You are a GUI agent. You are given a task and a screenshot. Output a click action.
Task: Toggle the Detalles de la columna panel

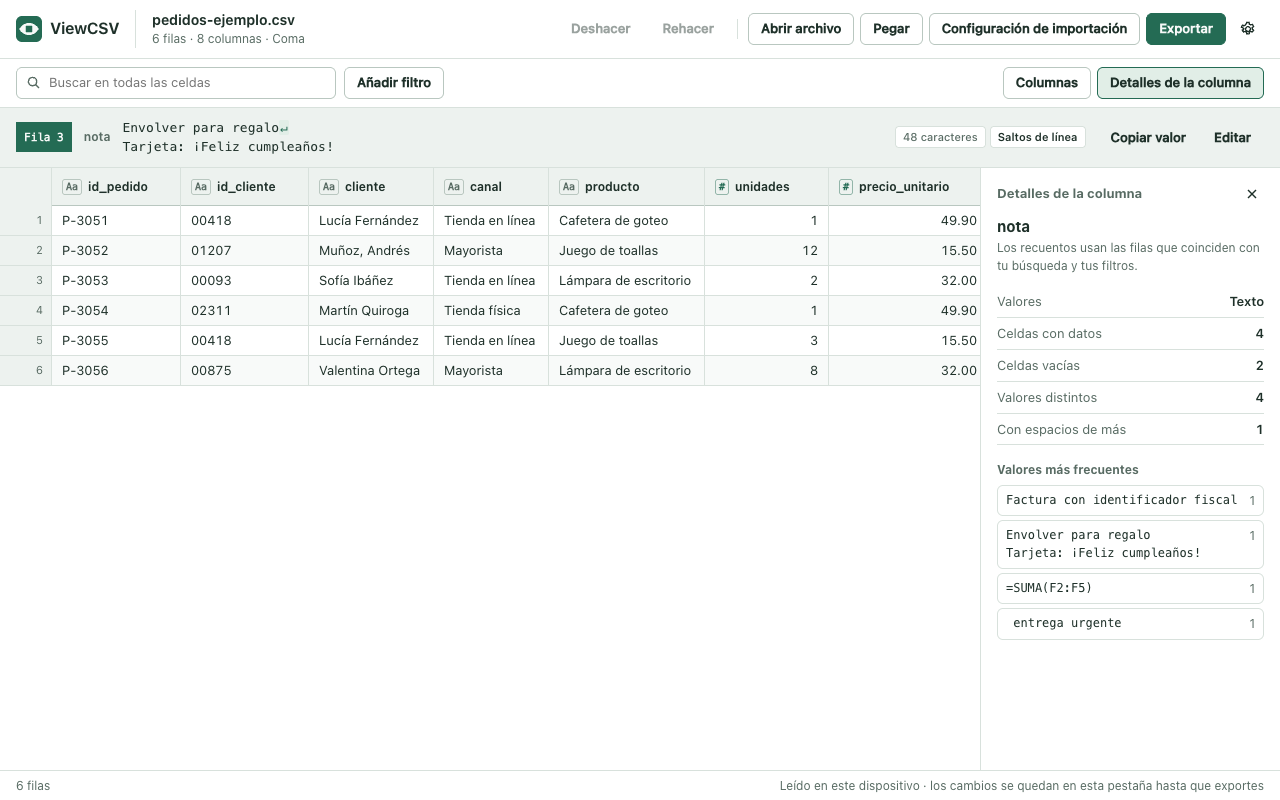point(1180,83)
